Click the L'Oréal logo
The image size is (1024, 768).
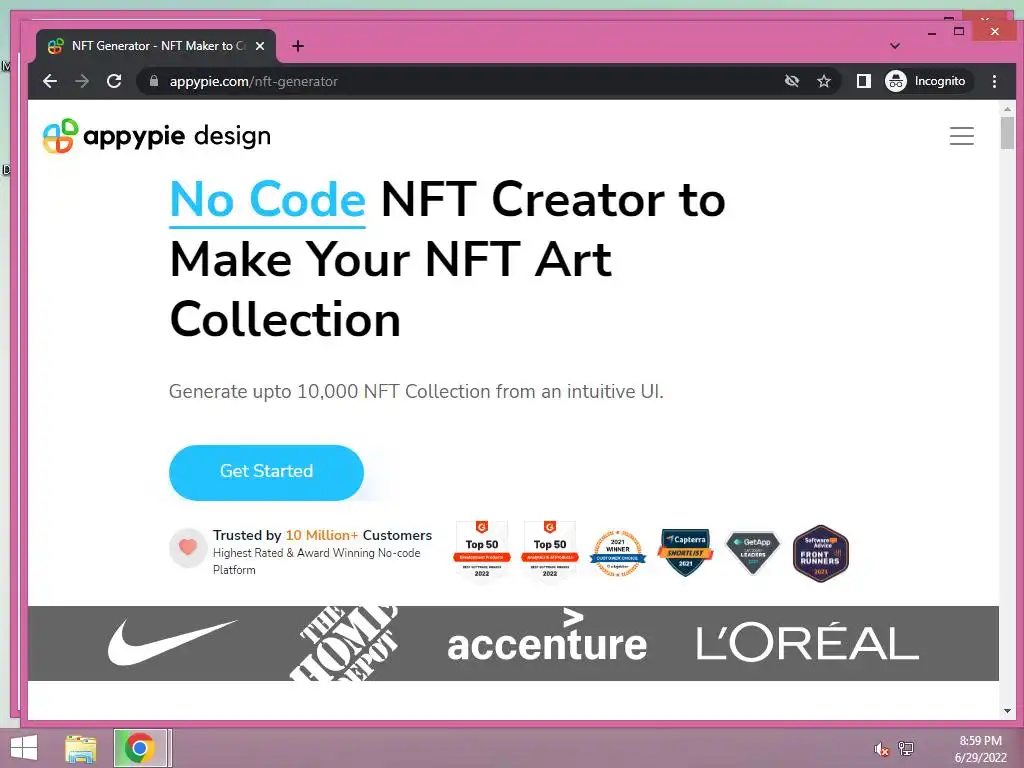pos(808,642)
